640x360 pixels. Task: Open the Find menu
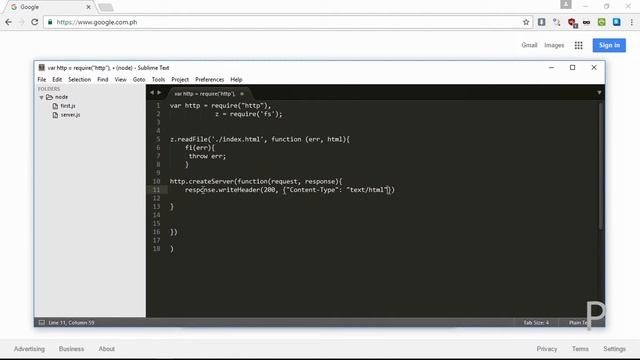(x=102, y=80)
